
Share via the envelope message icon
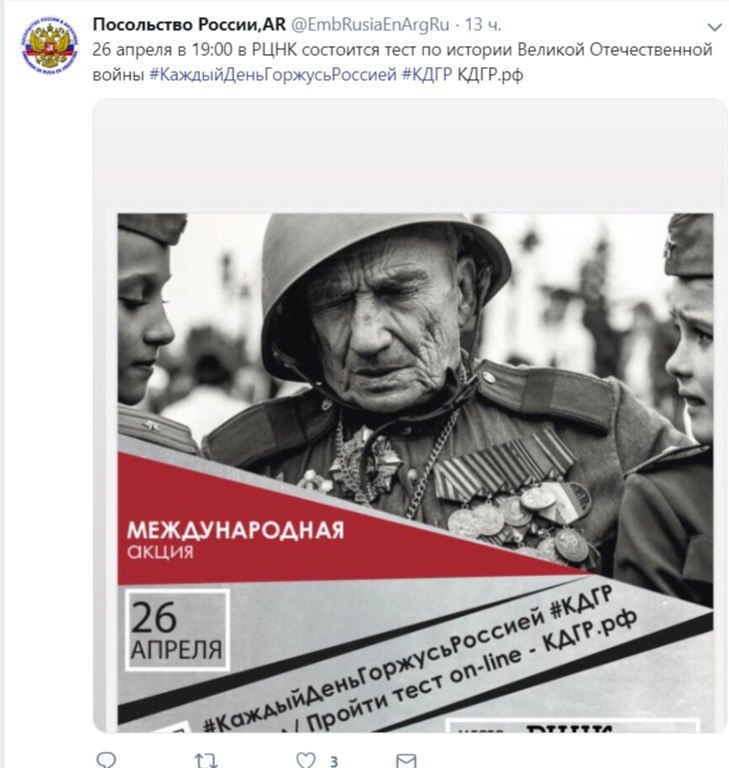tap(406, 760)
